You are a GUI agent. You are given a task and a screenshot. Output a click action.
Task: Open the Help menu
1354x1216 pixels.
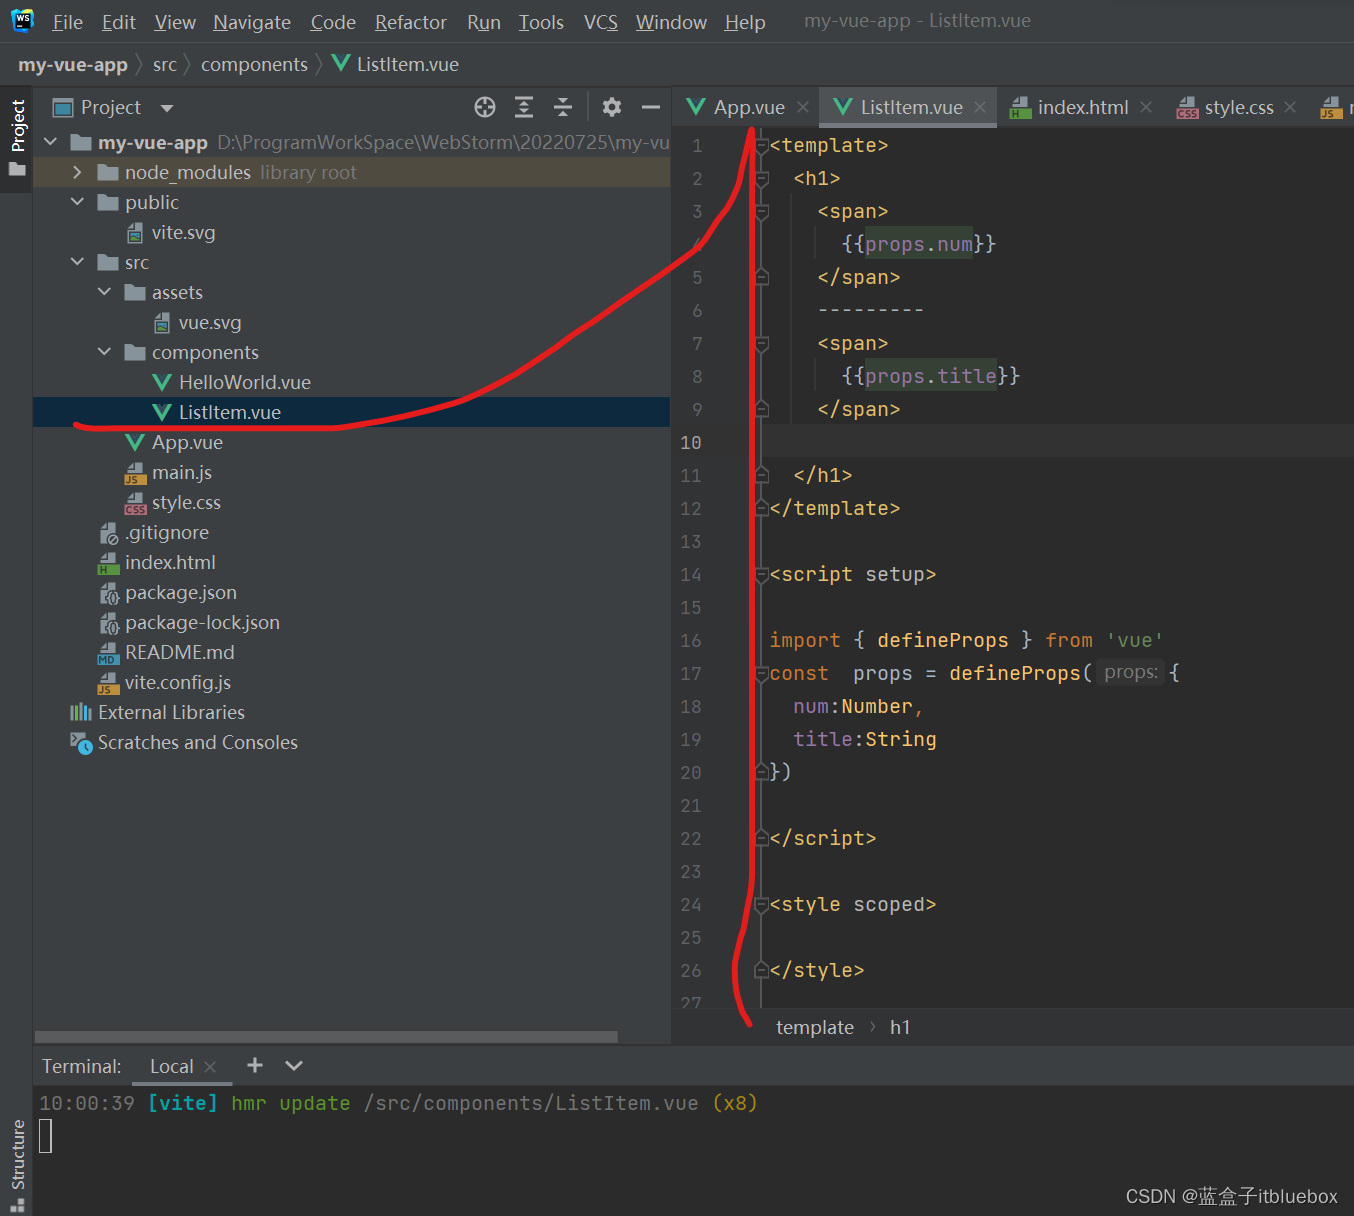tap(745, 22)
